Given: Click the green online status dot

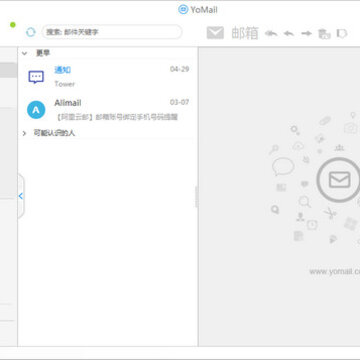Looking at the screenshot, I should pos(13,25).
